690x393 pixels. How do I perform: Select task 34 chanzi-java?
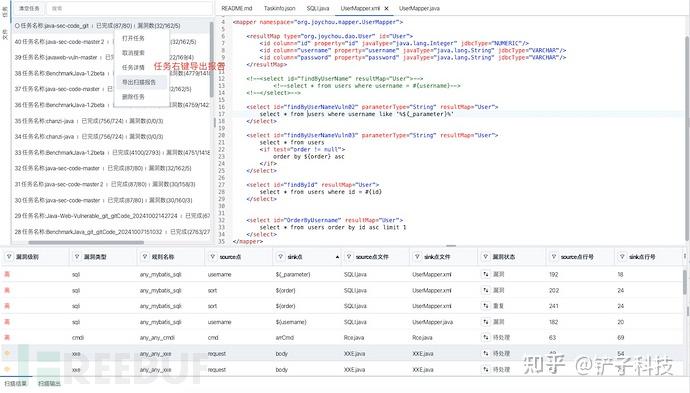tap(111, 137)
